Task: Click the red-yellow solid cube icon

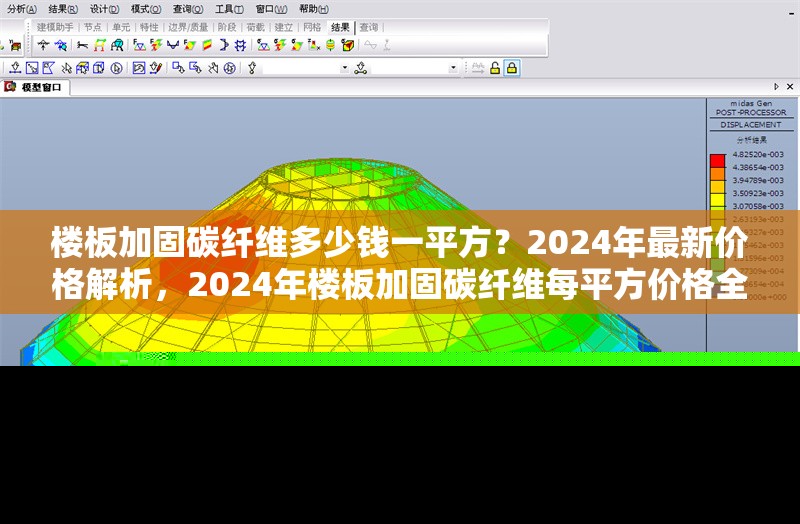Action: (348, 45)
